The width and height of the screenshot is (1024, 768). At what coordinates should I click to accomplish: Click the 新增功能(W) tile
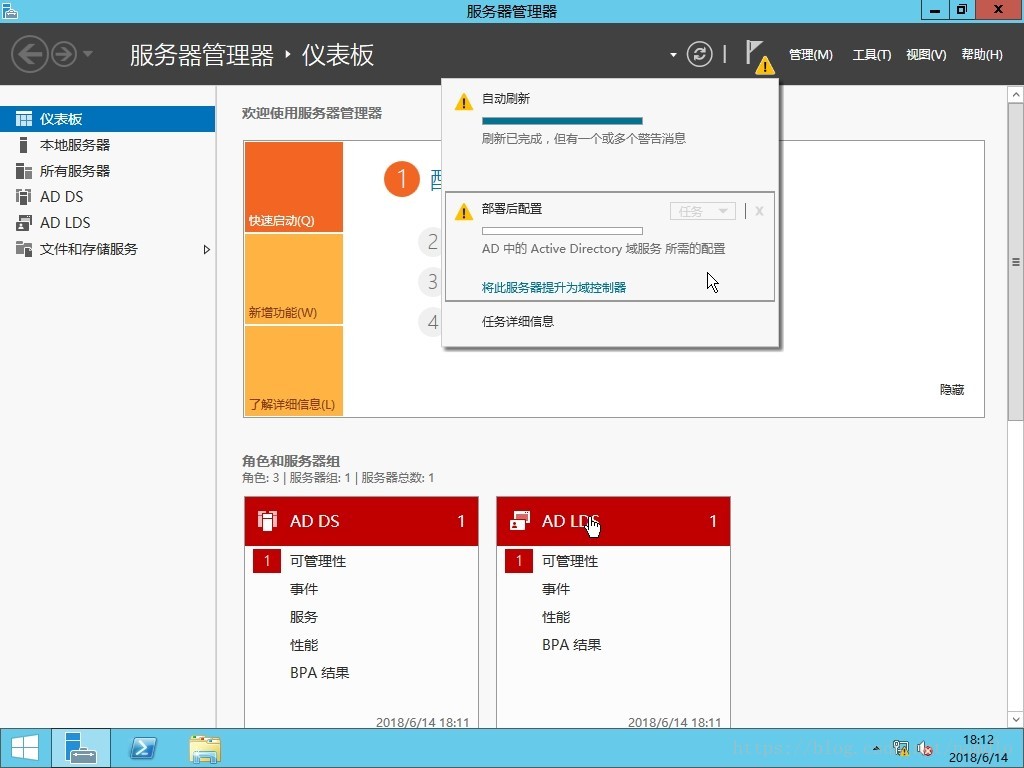point(294,279)
